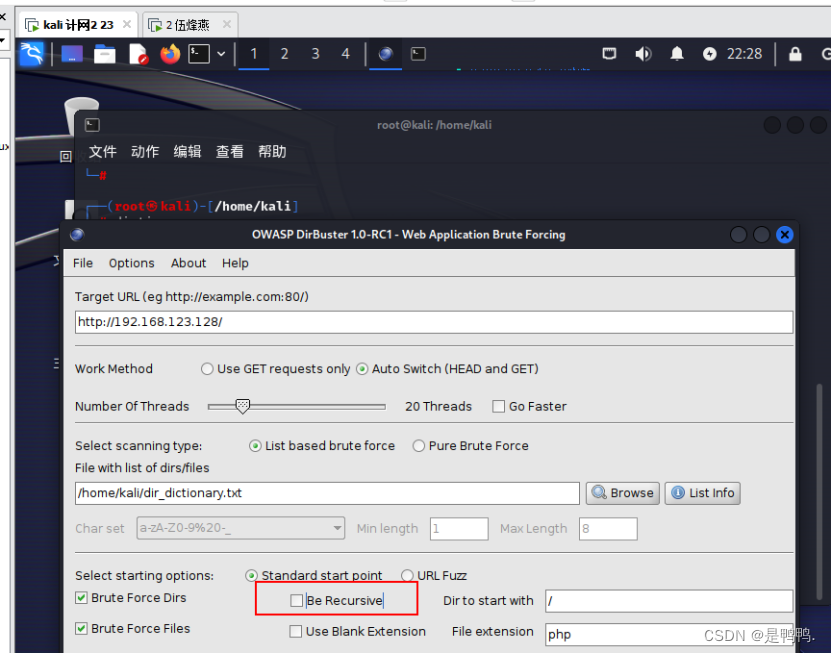Open the volume control tray icon
Screen dimensions: 831x653
[643, 54]
